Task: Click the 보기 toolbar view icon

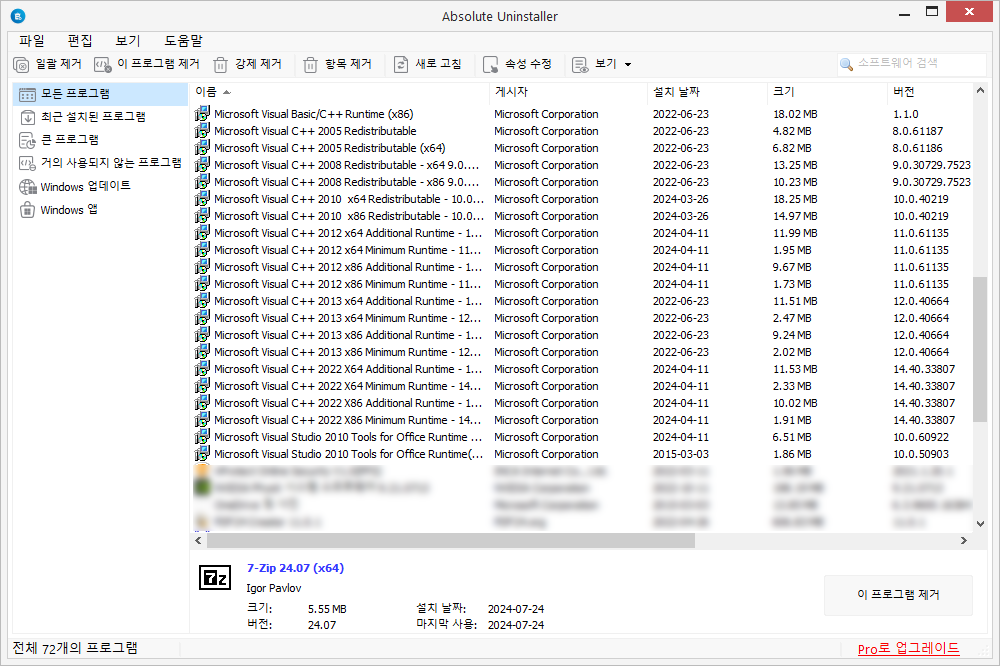Action: pos(580,64)
